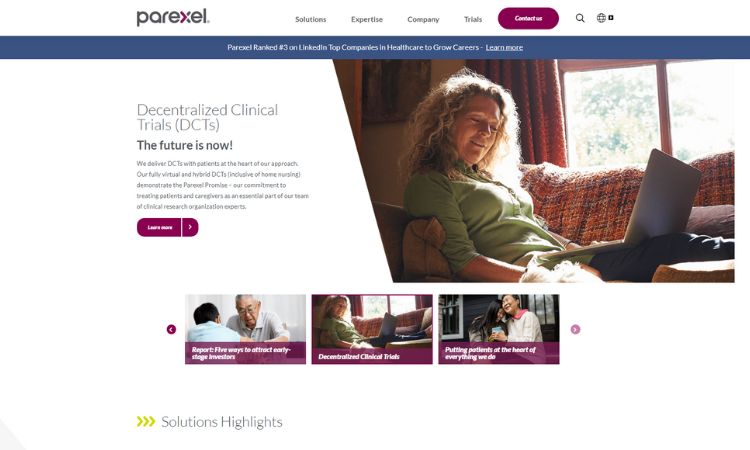The height and width of the screenshot is (450, 750).
Task: Open the Solutions menu
Action: 310,19
